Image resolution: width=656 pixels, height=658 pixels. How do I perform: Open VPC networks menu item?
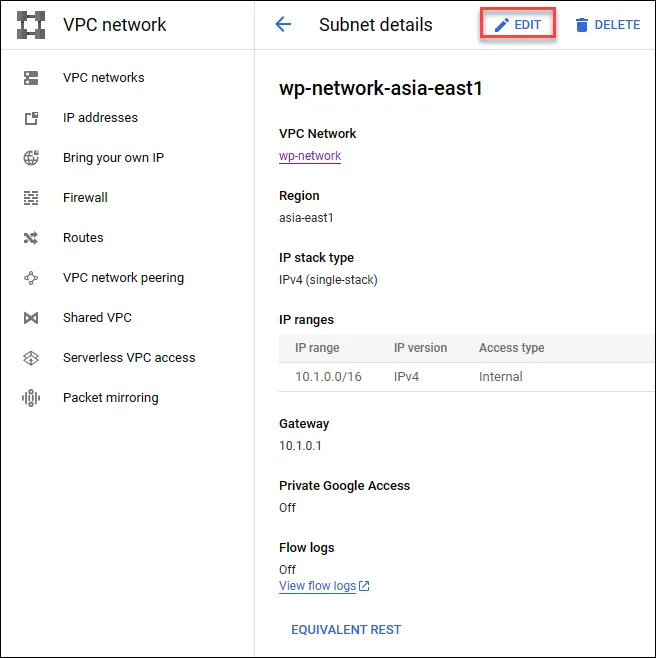point(104,78)
